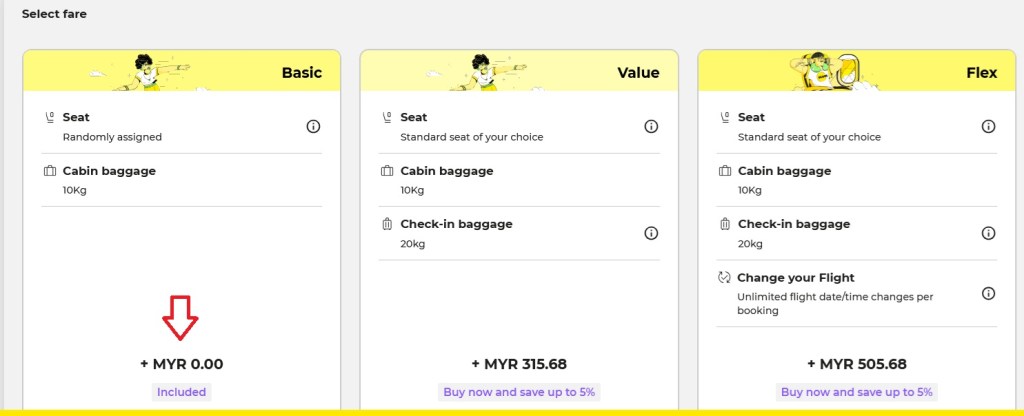Click the Included badge under Basic
Screen dimensions: 1024x416
click(x=182, y=392)
